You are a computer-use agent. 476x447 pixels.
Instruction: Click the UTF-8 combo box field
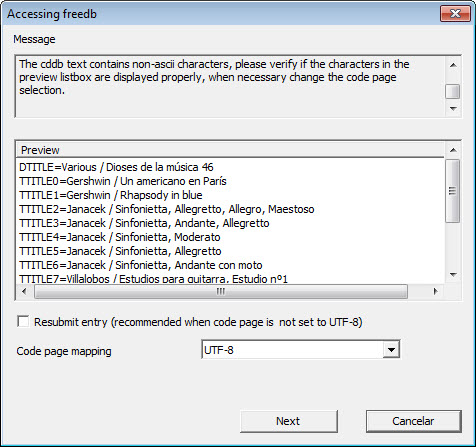pyautogui.click(x=300, y=350)
